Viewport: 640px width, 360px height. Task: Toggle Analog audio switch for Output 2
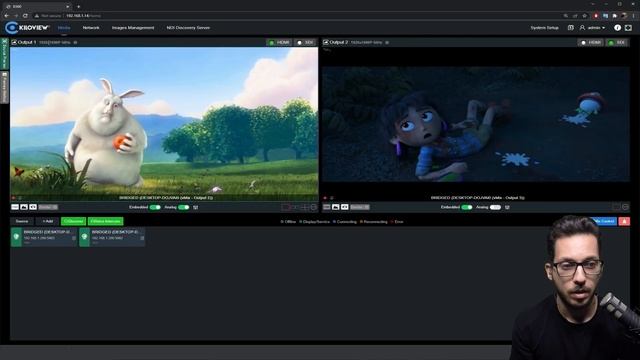point(495,207)
